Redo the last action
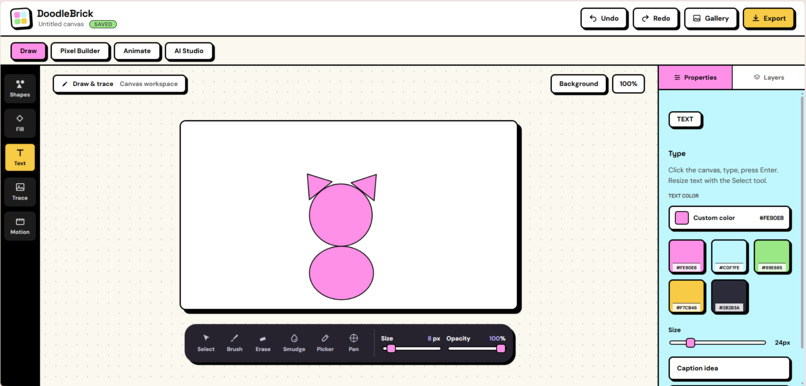This screenshot has height=386, width=806. (655, 19)
